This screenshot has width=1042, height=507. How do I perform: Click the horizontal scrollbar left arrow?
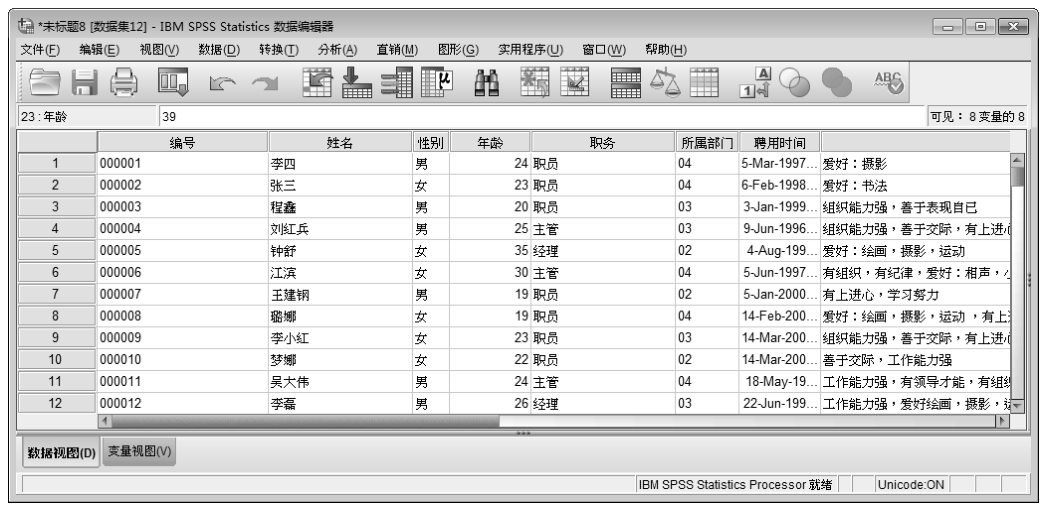click(x=104, y=422)
